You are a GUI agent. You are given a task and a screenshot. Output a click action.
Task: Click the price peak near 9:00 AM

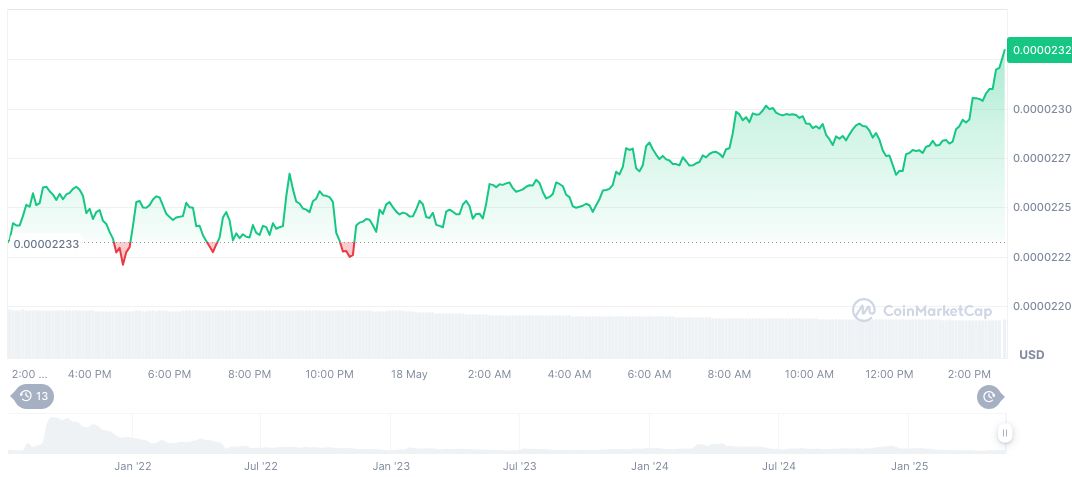click(x=766, y=105)
